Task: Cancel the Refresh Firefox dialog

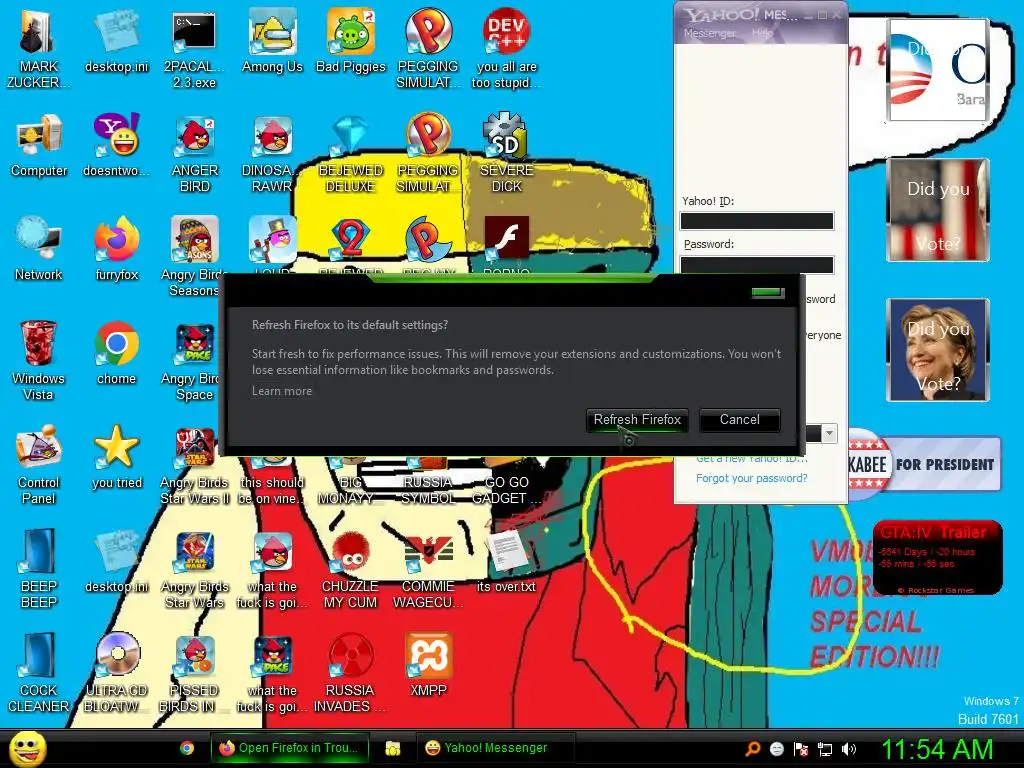Action: (x=739, y=420)
